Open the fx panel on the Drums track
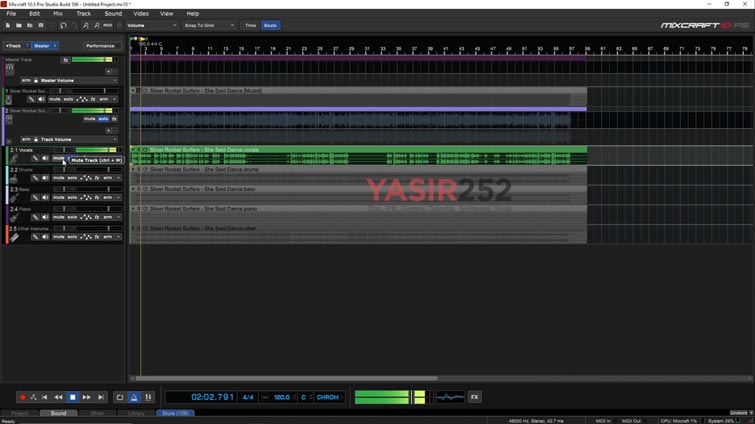755x424 pixels. [97, 178]
